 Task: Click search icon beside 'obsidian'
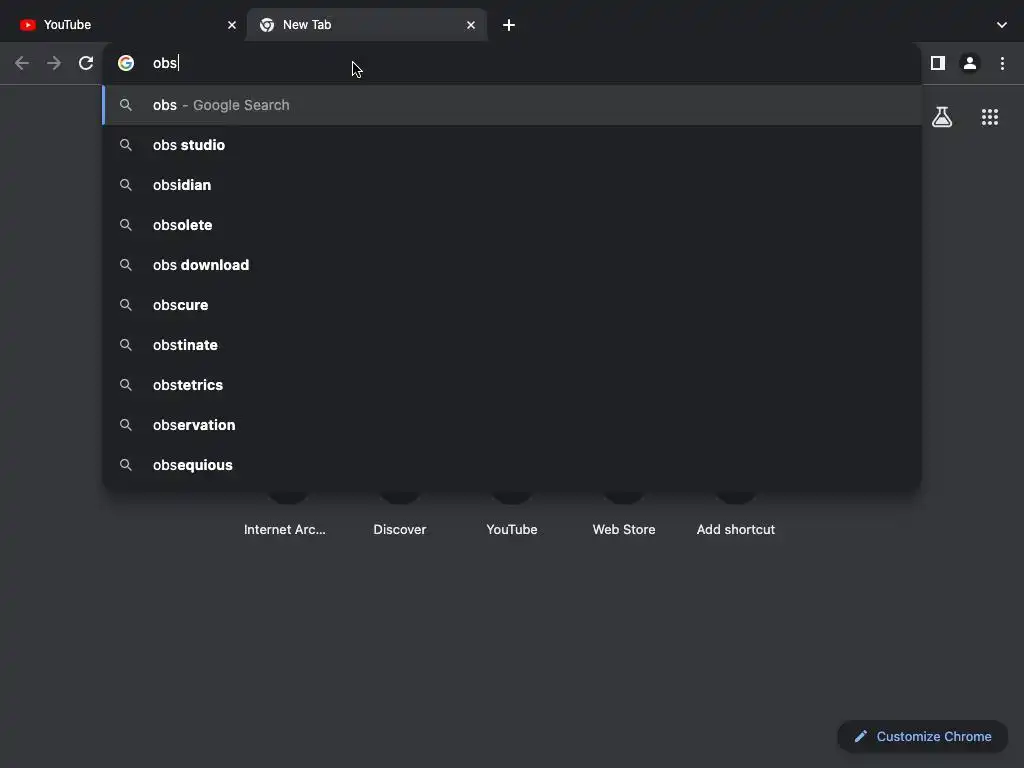click(125, 185)
